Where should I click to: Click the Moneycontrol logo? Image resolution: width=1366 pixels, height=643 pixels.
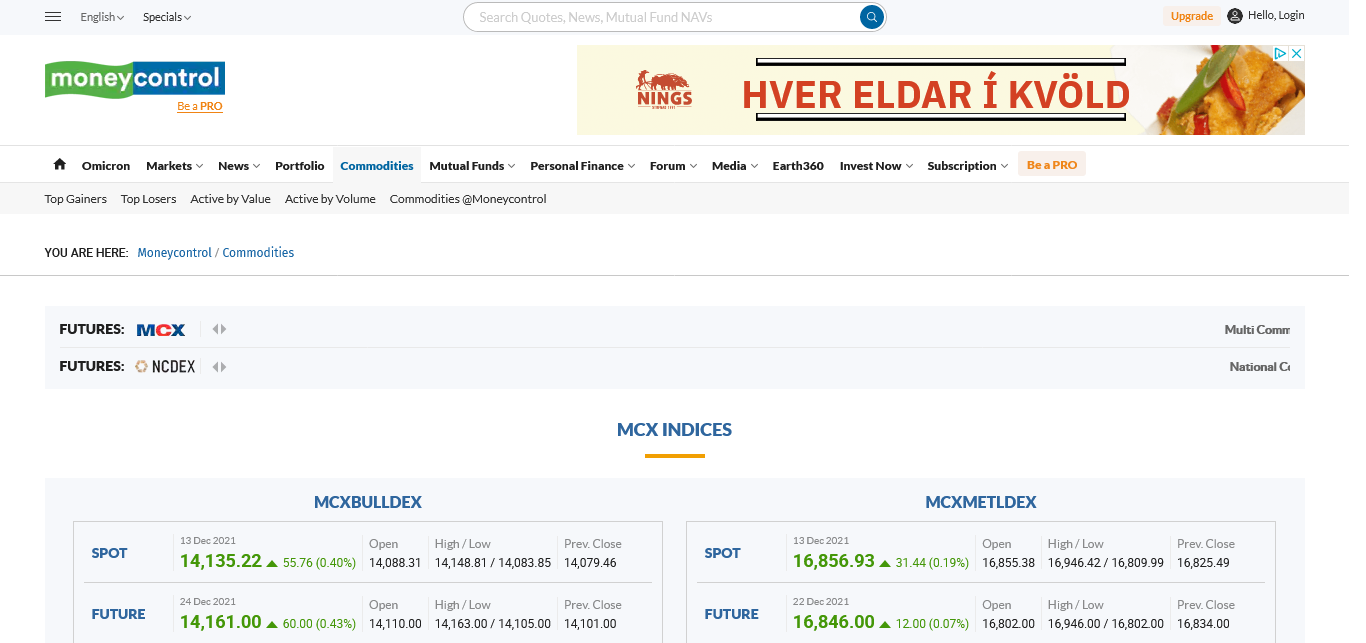(x=134, y=79)
